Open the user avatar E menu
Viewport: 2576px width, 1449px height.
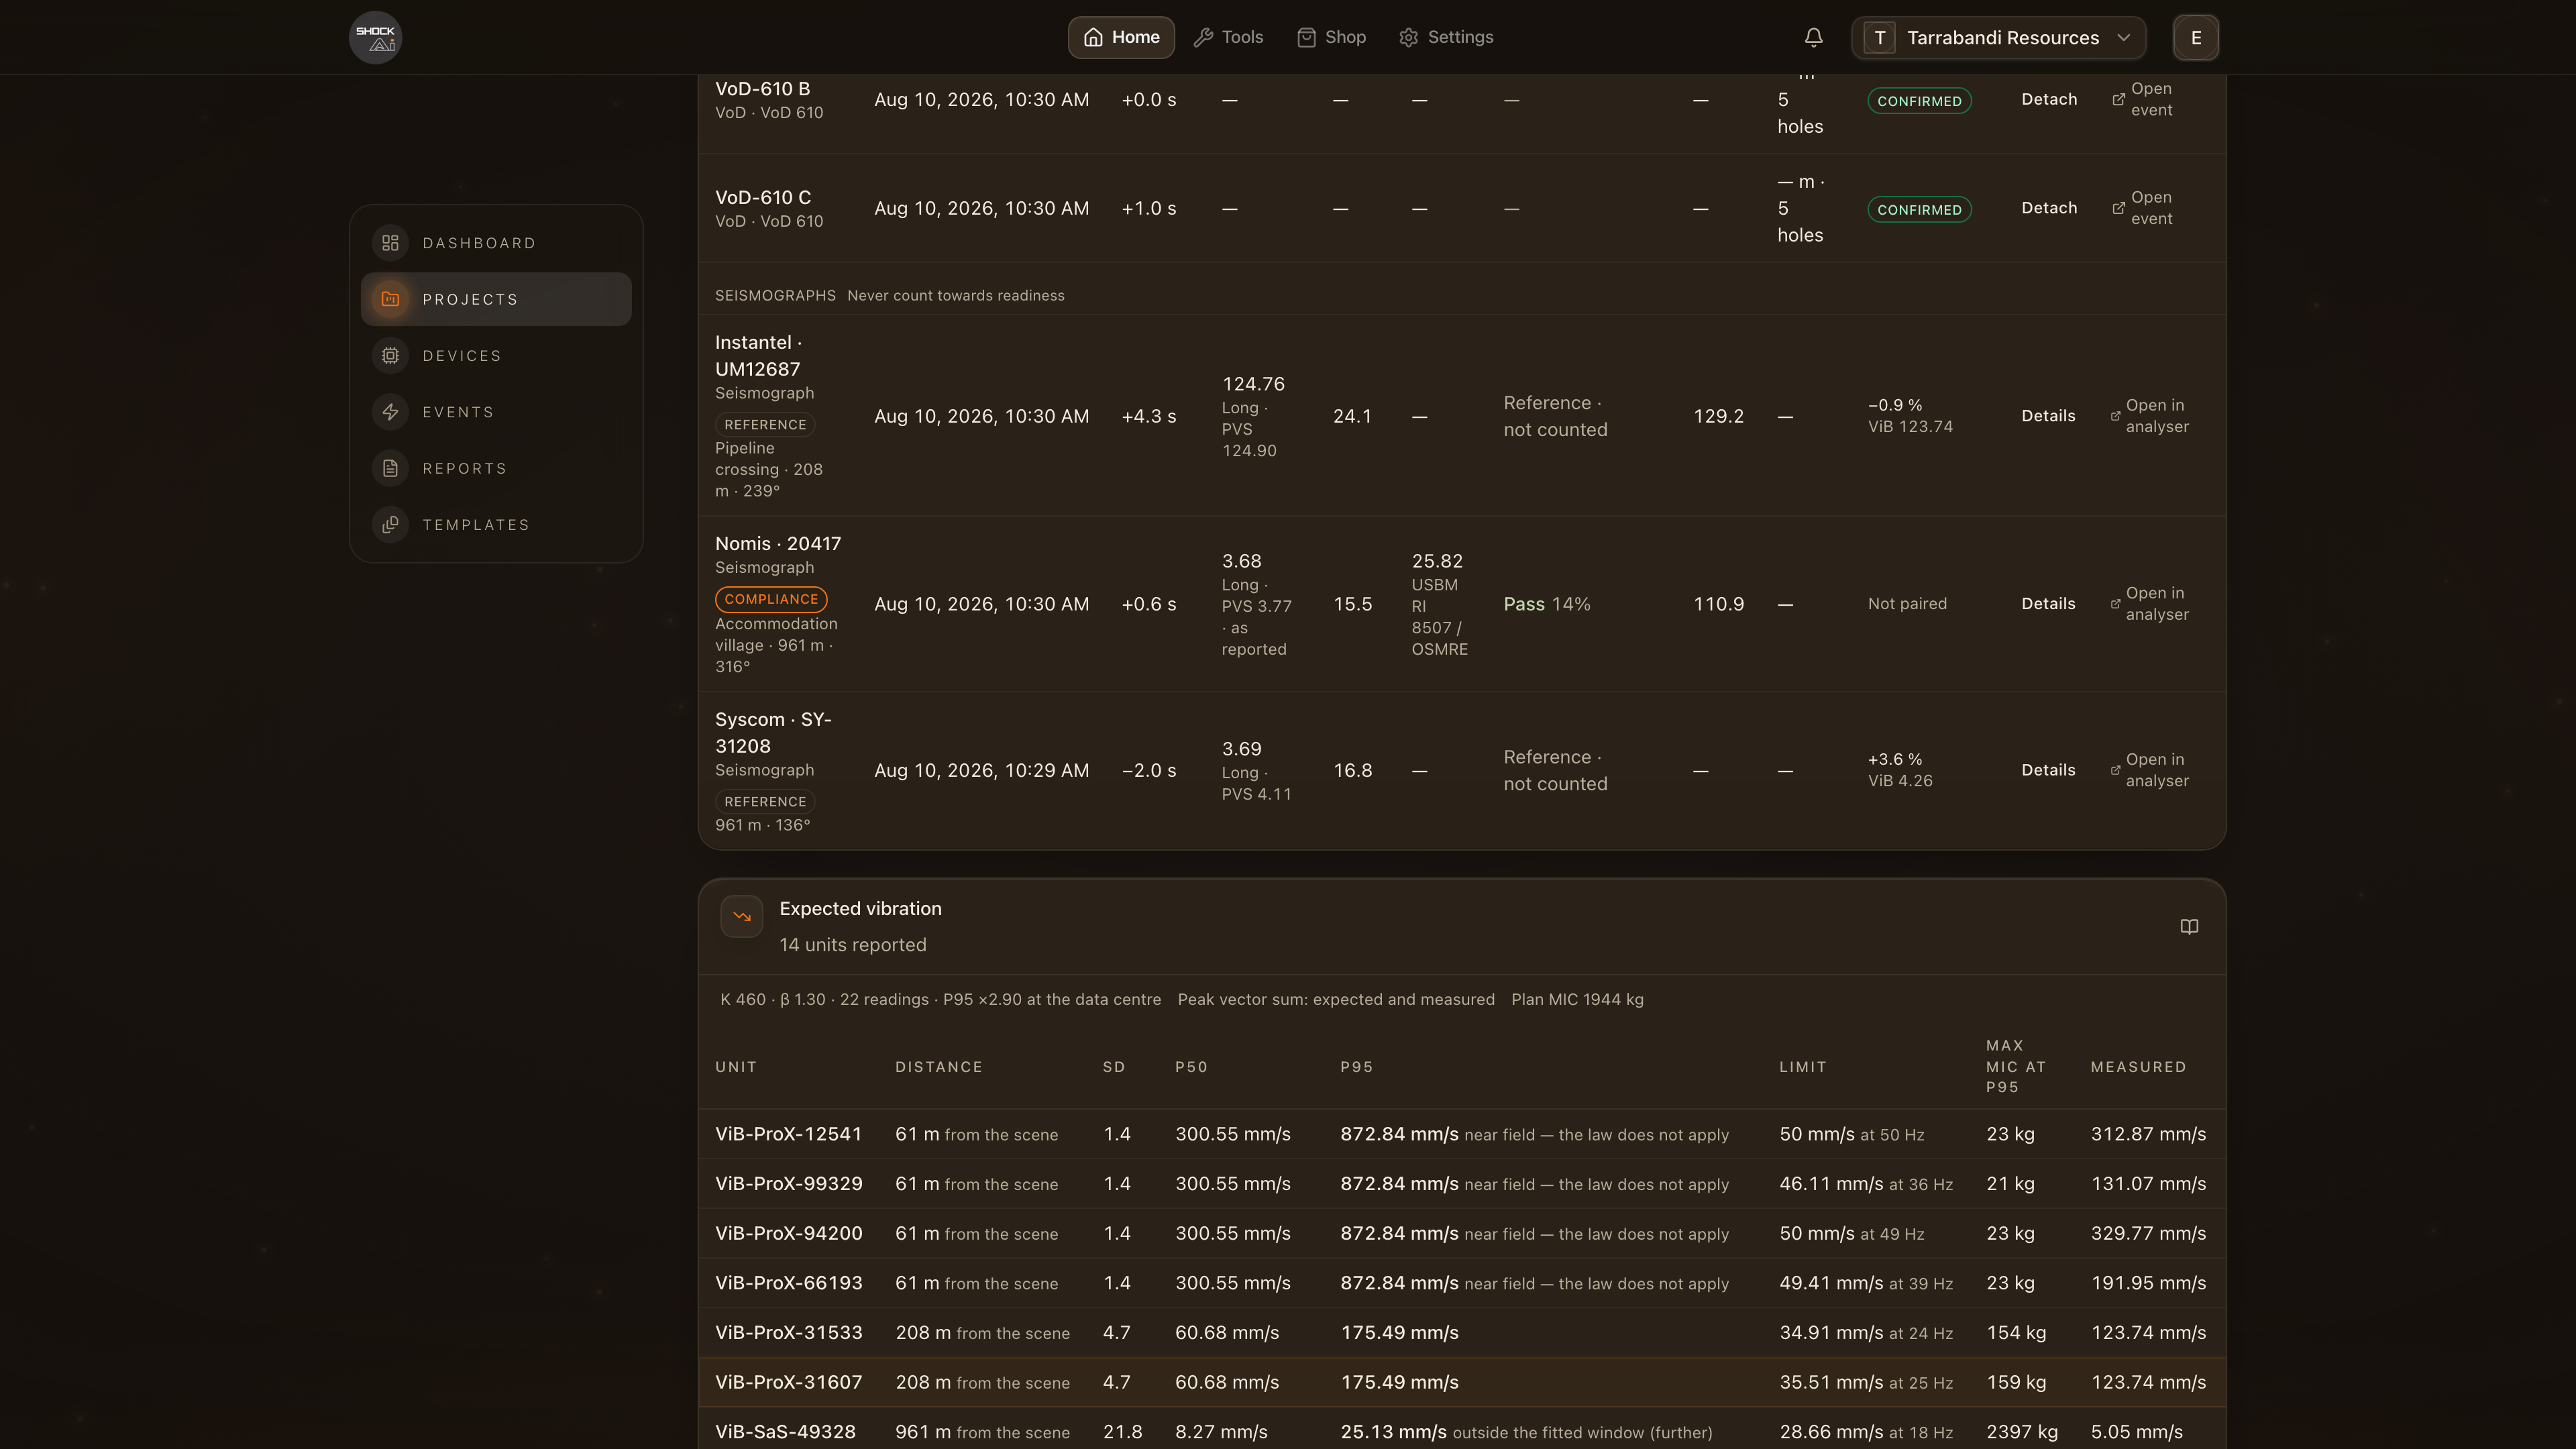[x=2196, y=37]
